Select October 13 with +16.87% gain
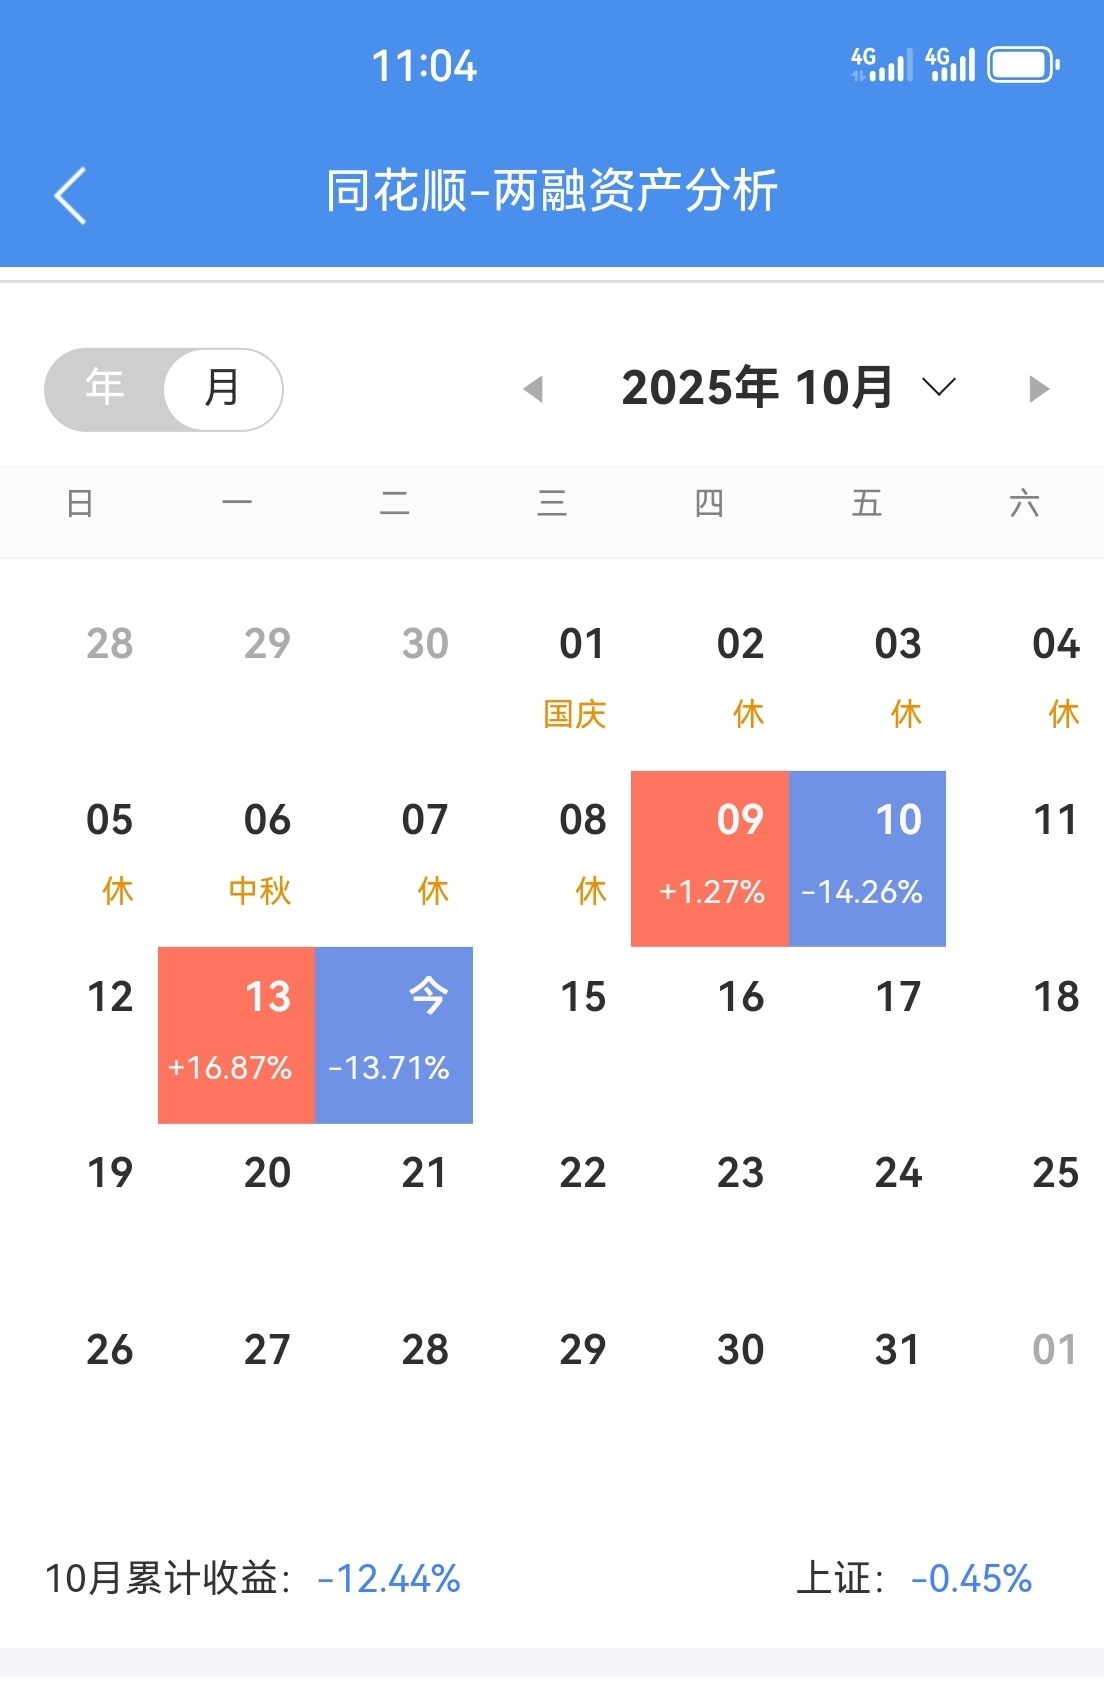1104x1696 pixels. pyautogui.click(x=237, y=1035)
